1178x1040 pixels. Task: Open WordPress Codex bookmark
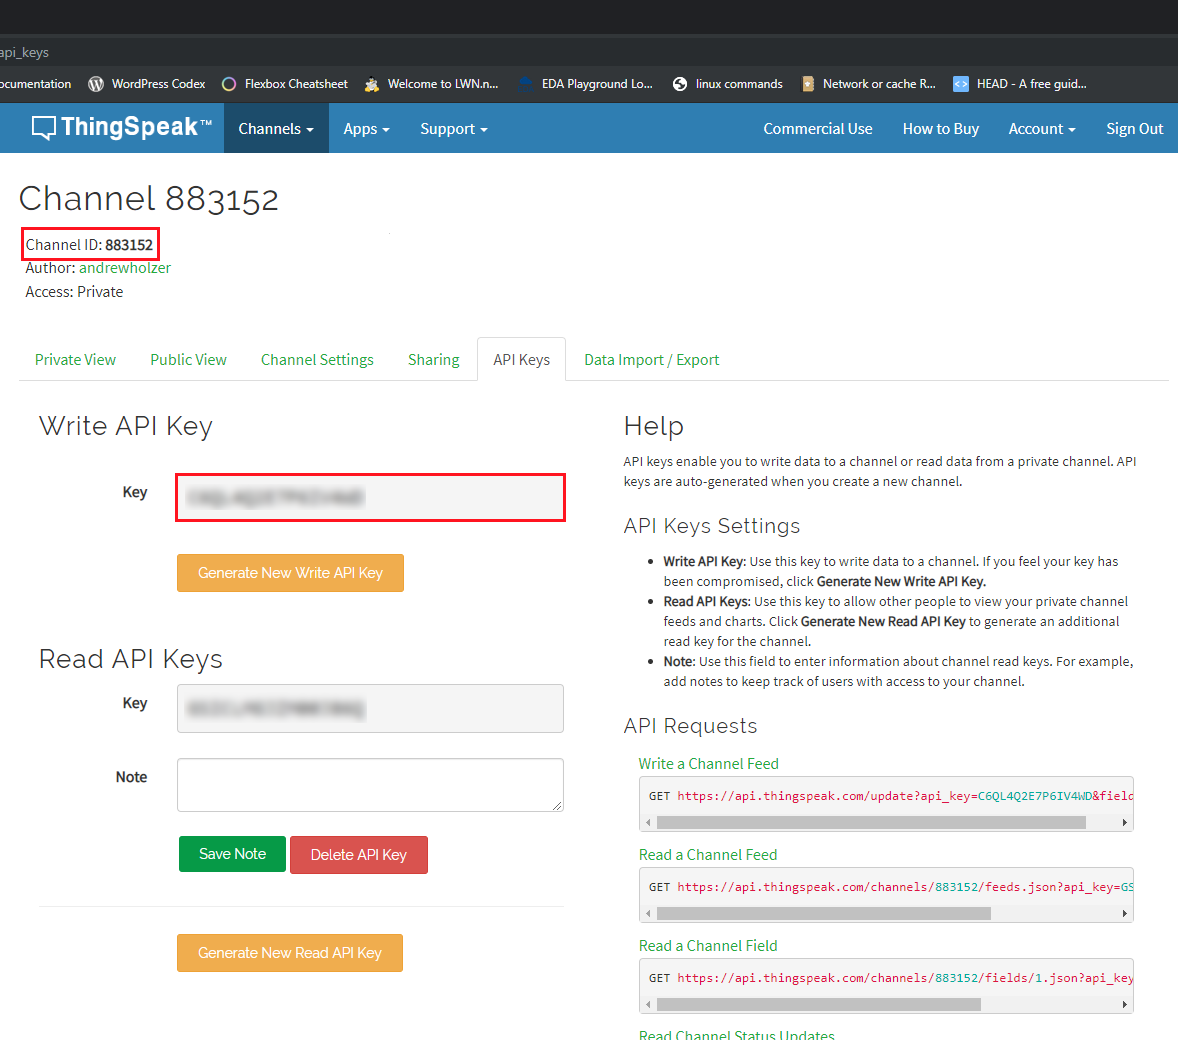(146, 84)
